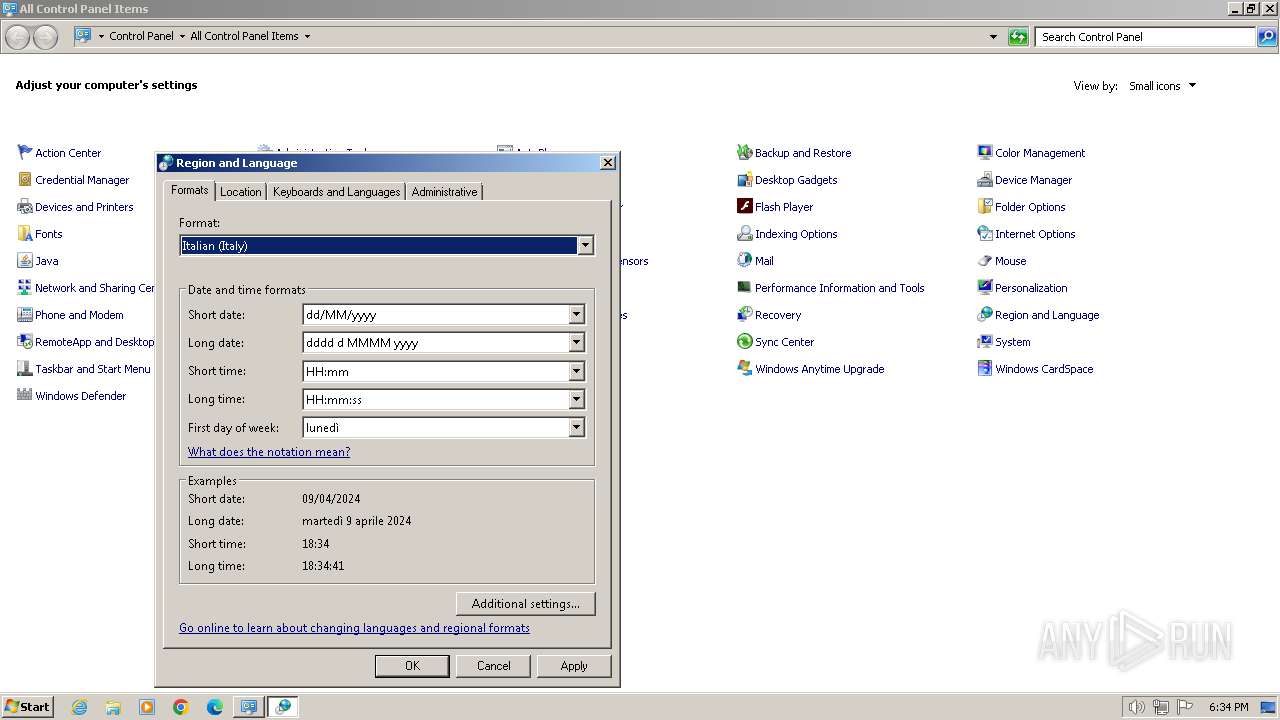Image resolution: width=1280 pixels, height=720 pixels.
Task: Switch to the Administrative tab
Action: click(x=444, y=191)
